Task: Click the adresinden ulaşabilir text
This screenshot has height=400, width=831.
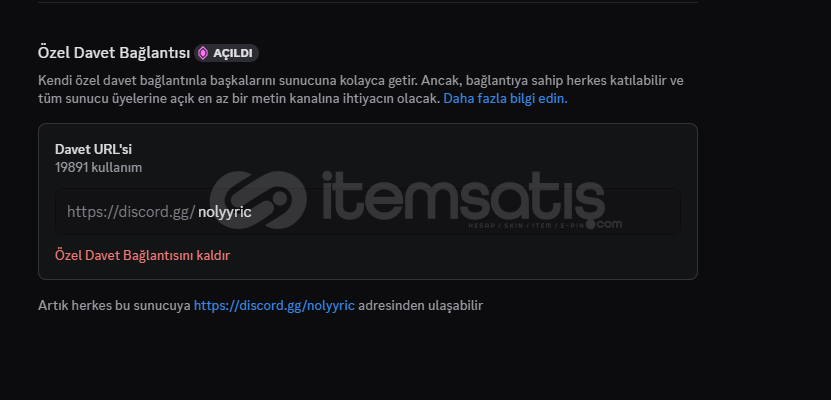Action: (421, 306)
